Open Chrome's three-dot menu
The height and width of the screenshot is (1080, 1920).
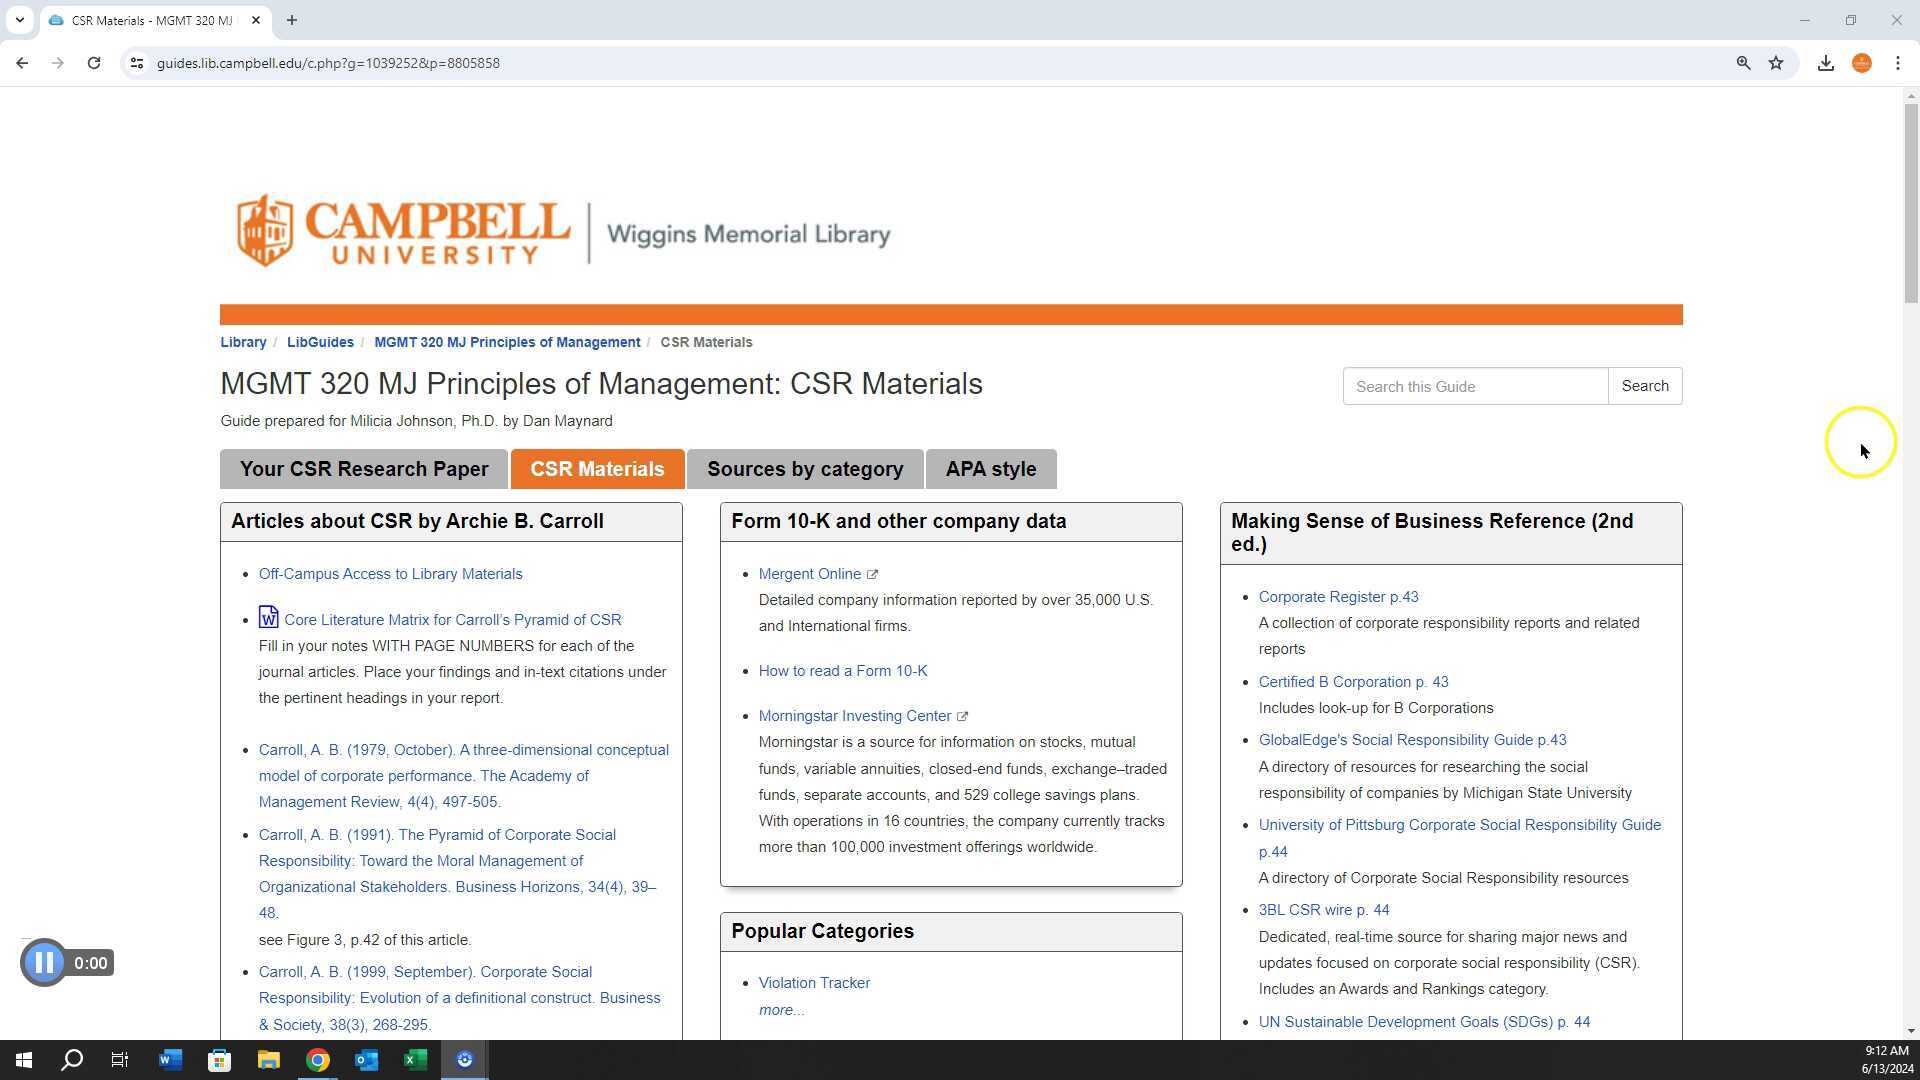click(1898, 62)
